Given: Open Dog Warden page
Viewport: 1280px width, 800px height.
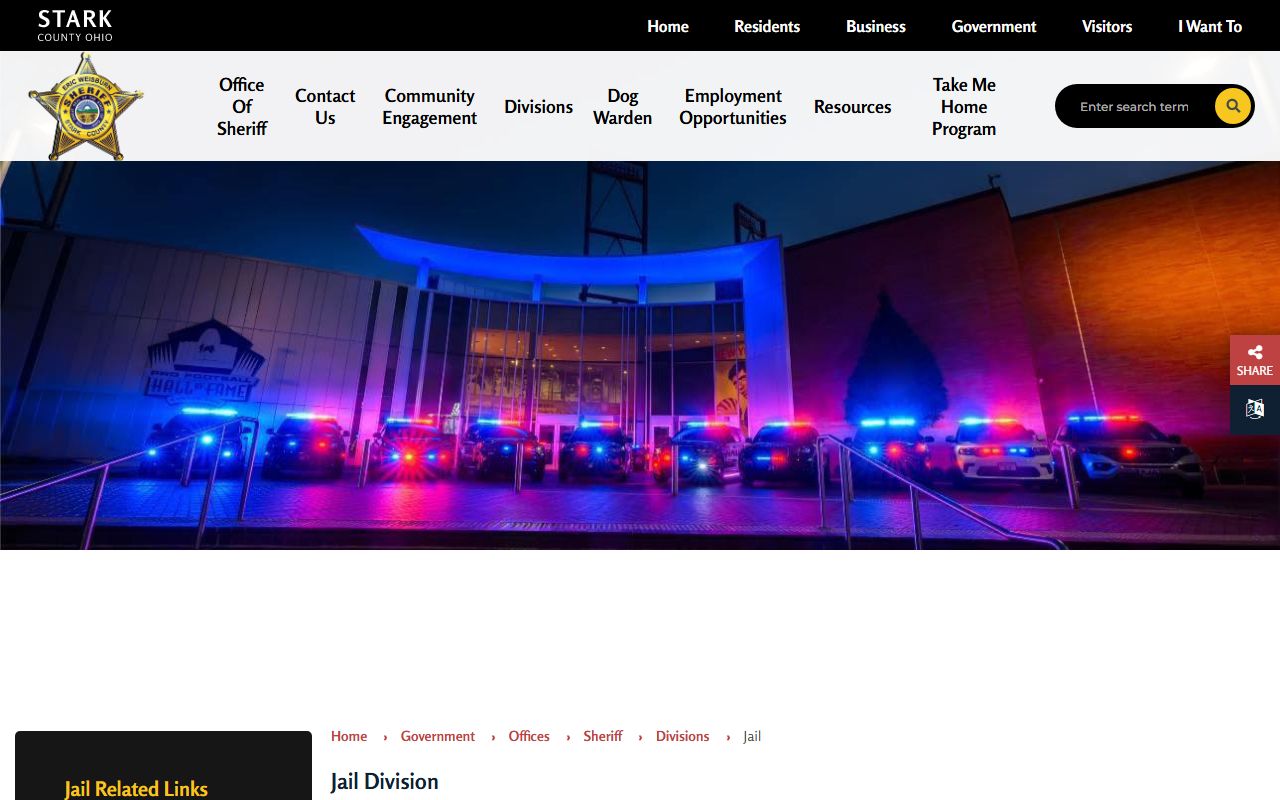Looking at the screenshot, I should 622,107.
